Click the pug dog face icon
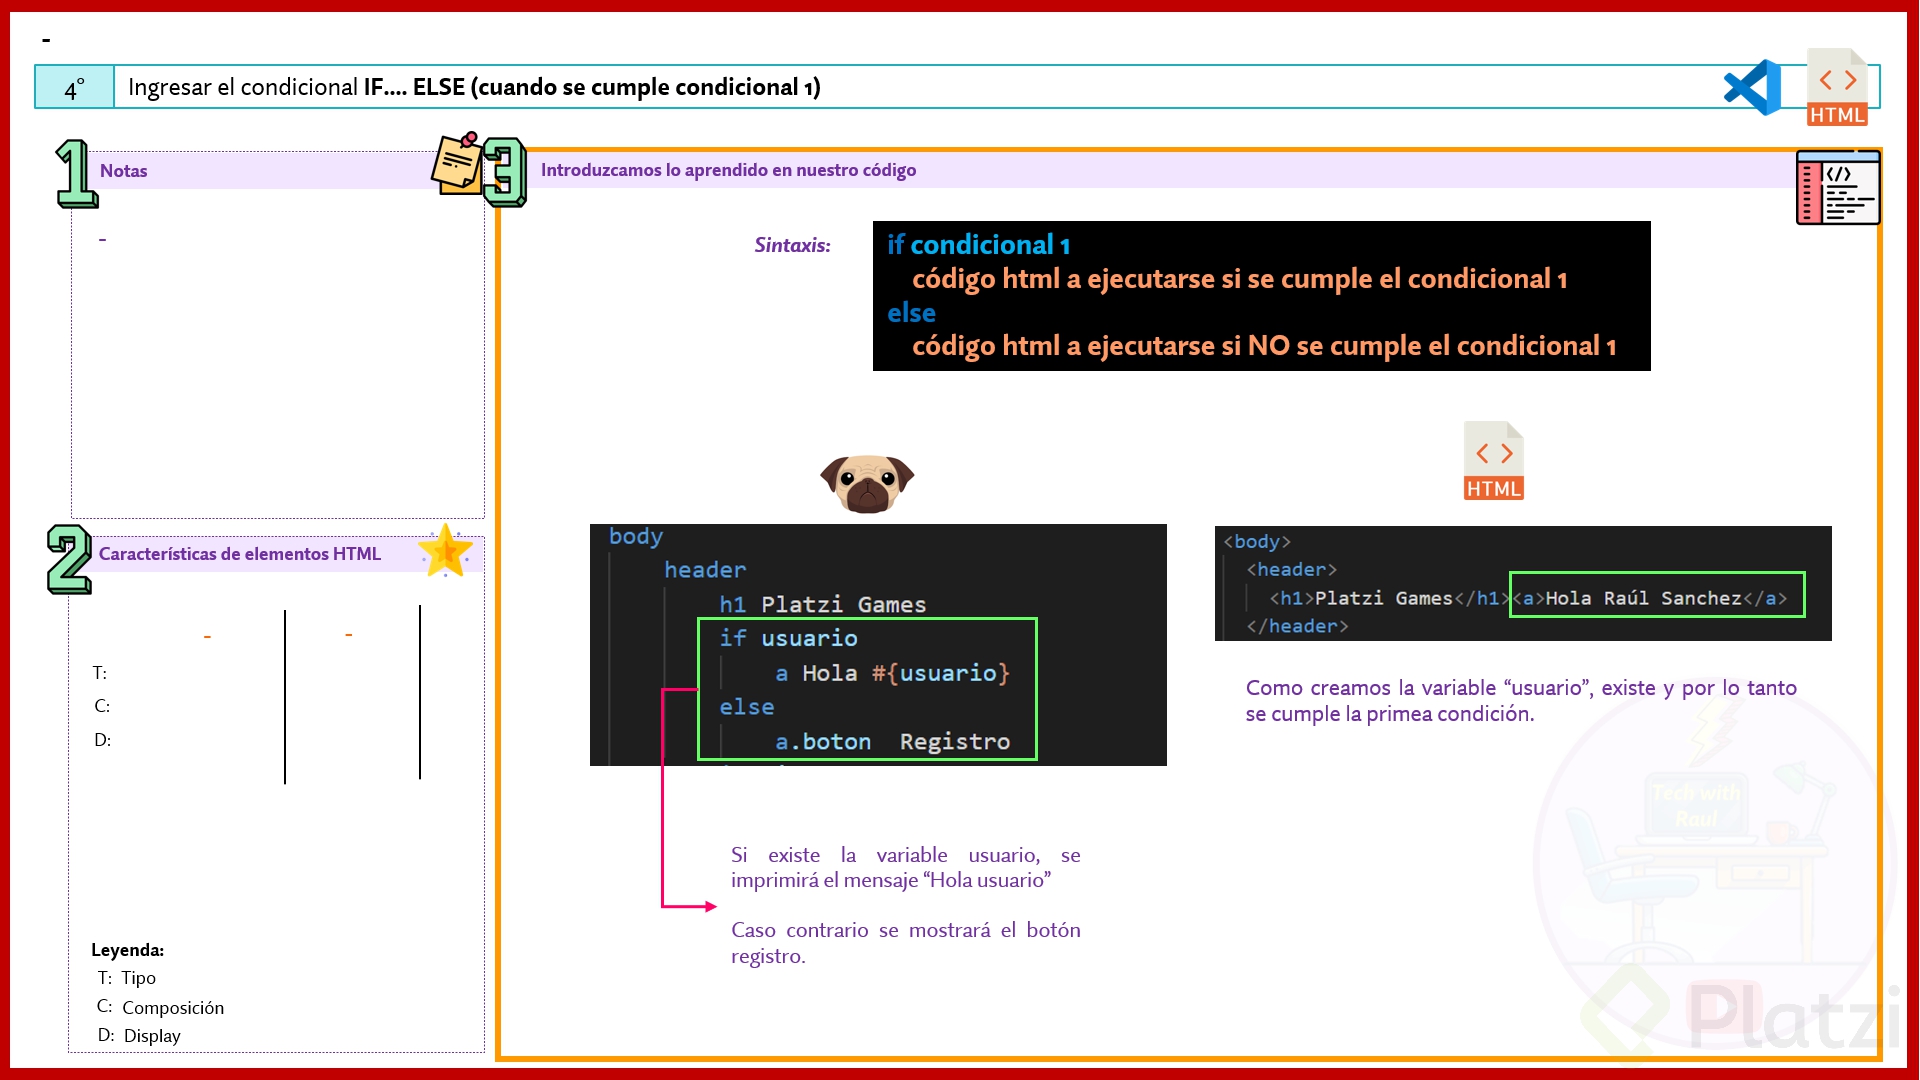The image size is (1920, 1080). click(867, 483)
